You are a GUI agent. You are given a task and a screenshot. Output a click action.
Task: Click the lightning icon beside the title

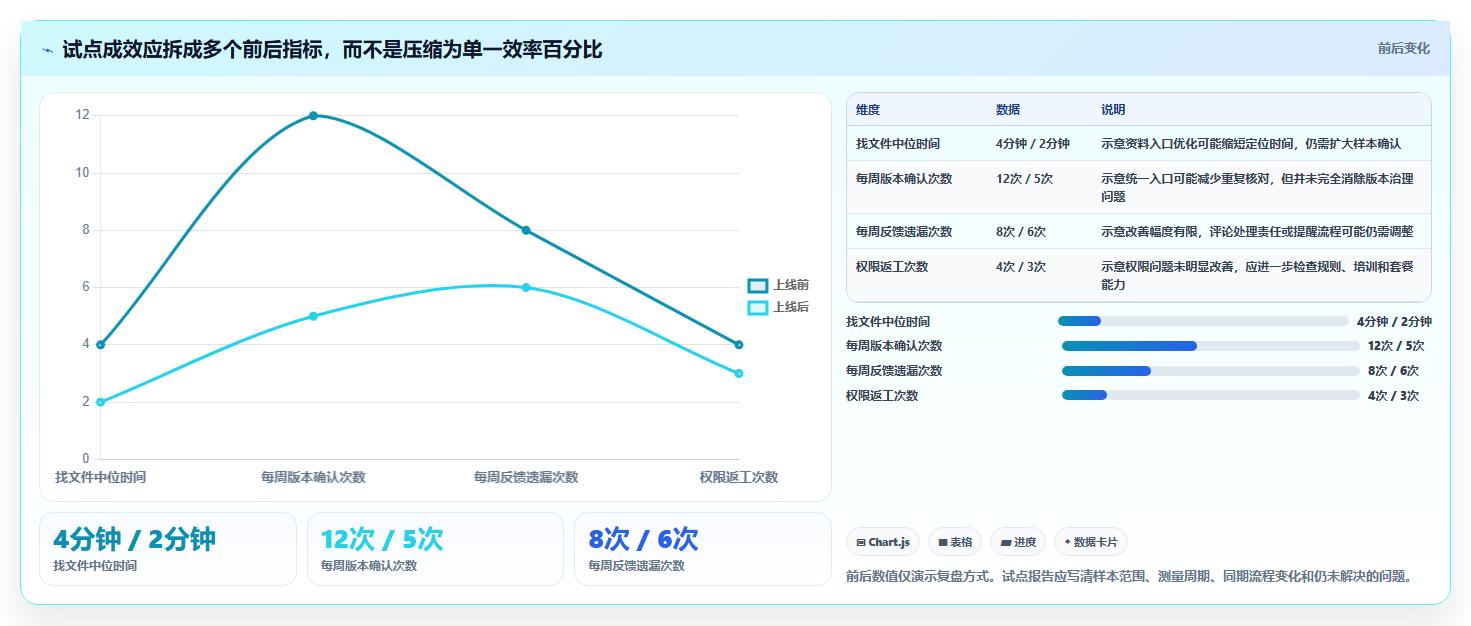point(48,50)
